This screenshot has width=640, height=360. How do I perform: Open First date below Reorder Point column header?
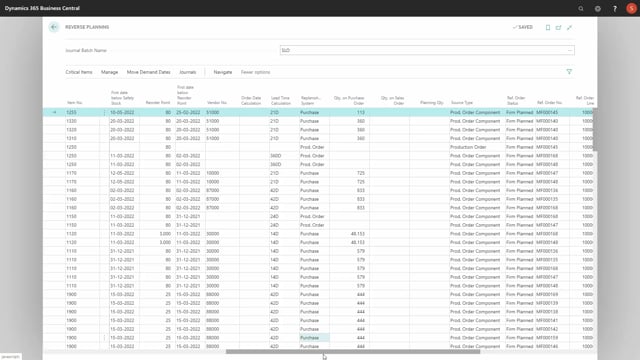click(x=185, y=95)
